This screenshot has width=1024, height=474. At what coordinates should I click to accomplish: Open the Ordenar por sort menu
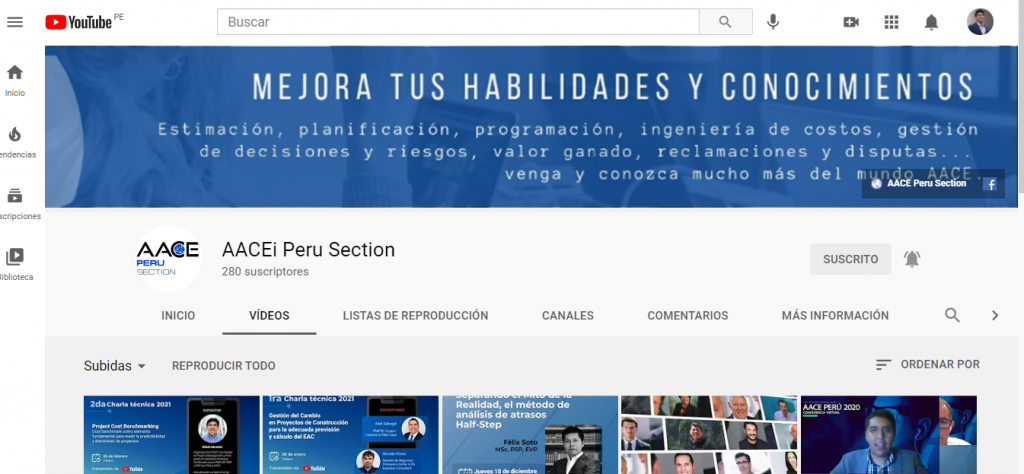click(927, 364)
